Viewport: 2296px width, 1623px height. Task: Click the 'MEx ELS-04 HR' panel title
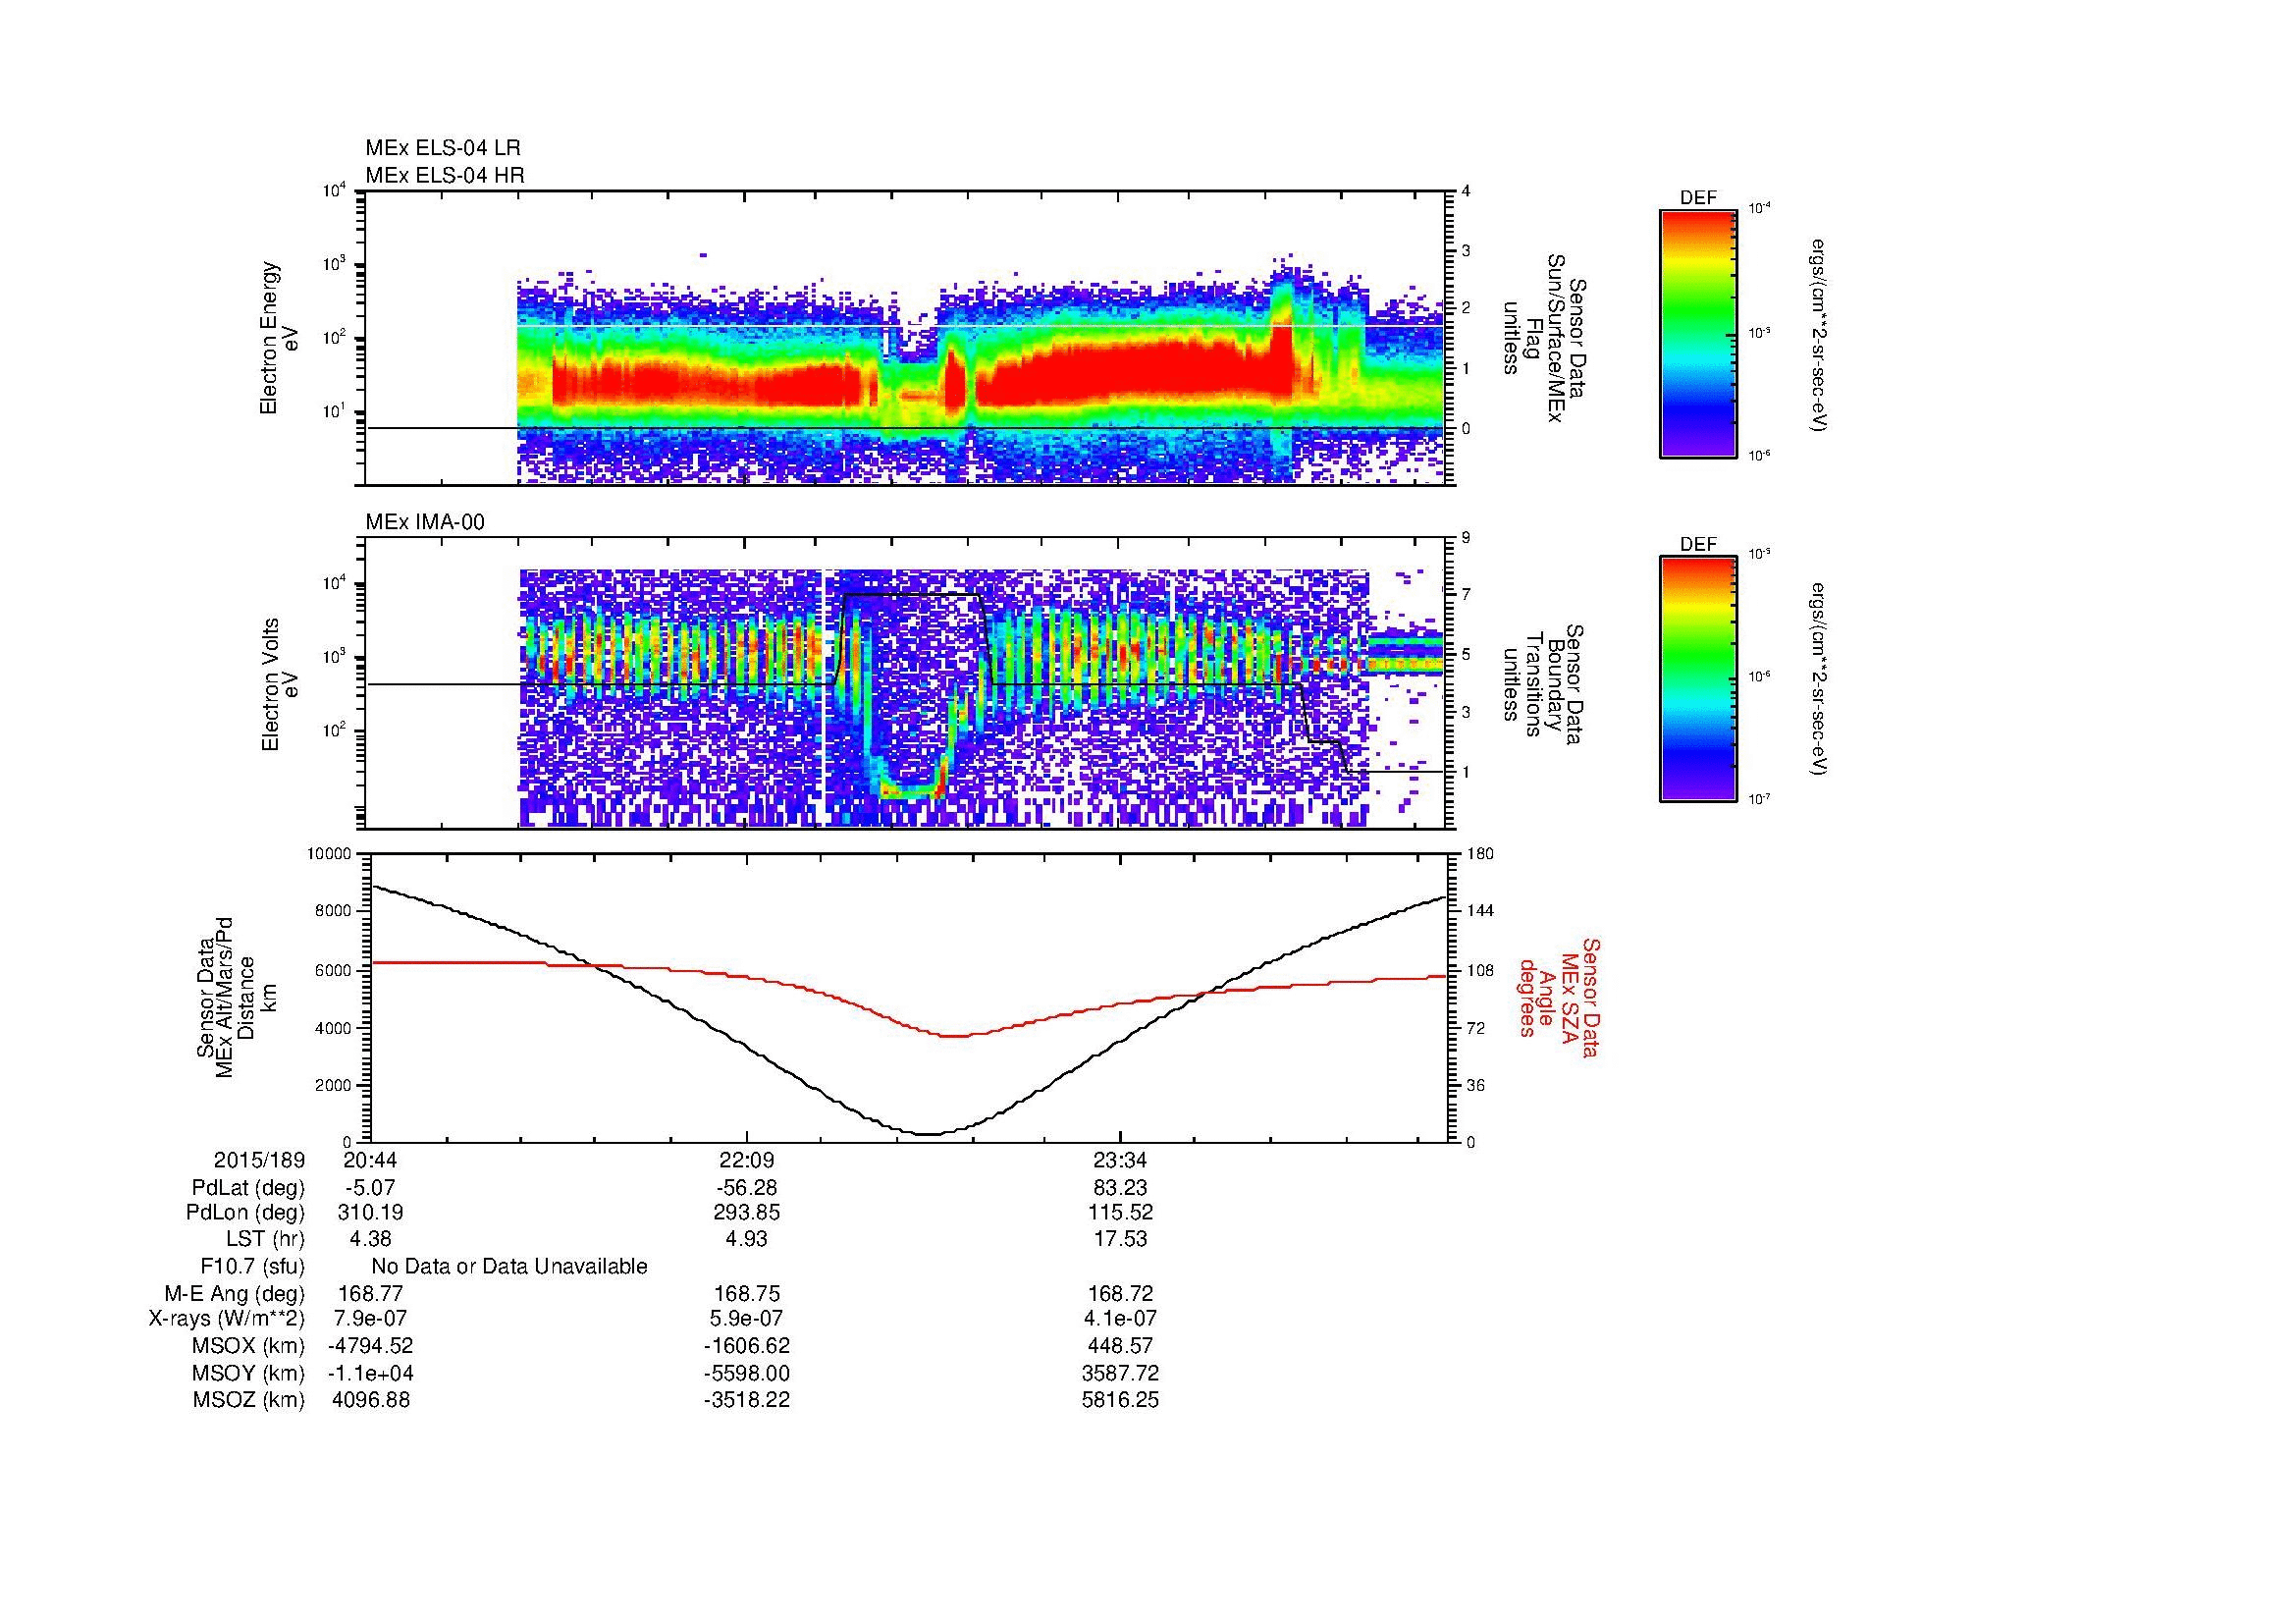coord(445,176)
